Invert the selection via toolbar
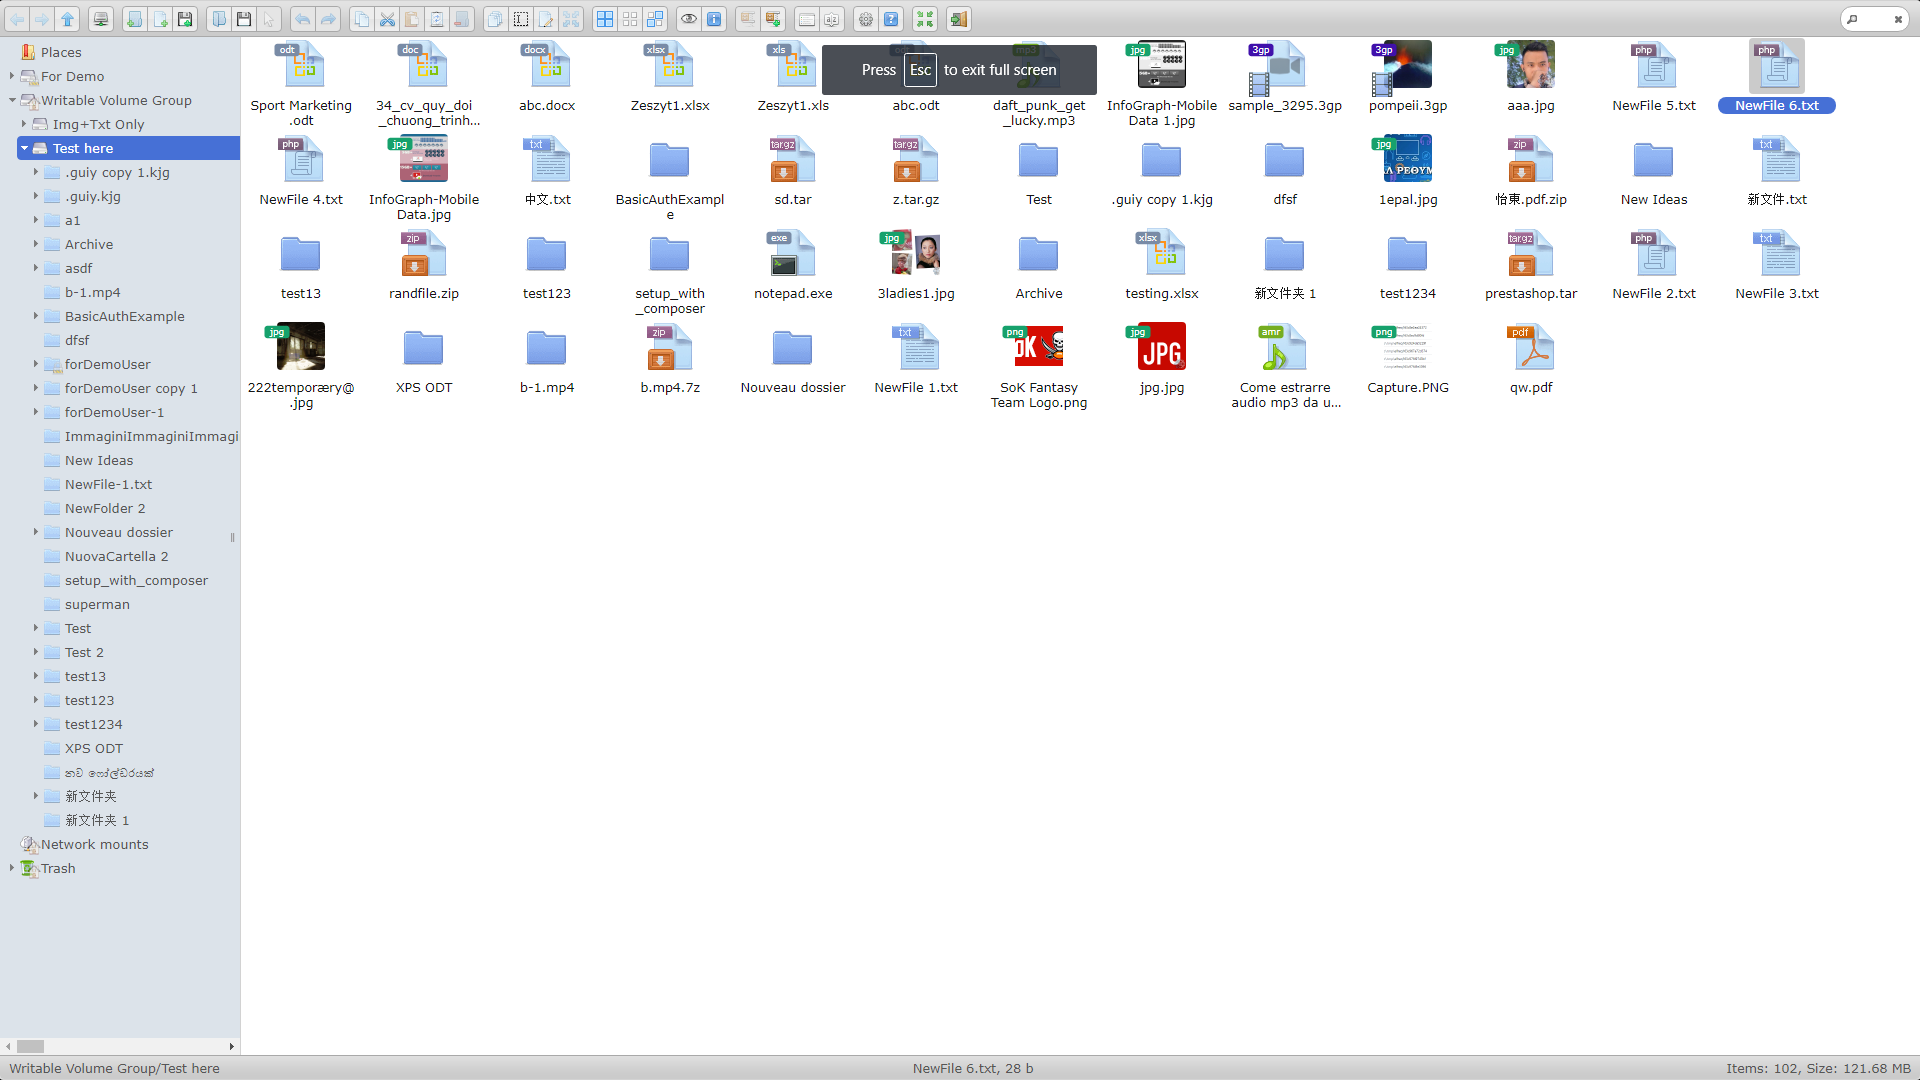This screenshot has height=1080, width=1920. click(x=655, y=19)
